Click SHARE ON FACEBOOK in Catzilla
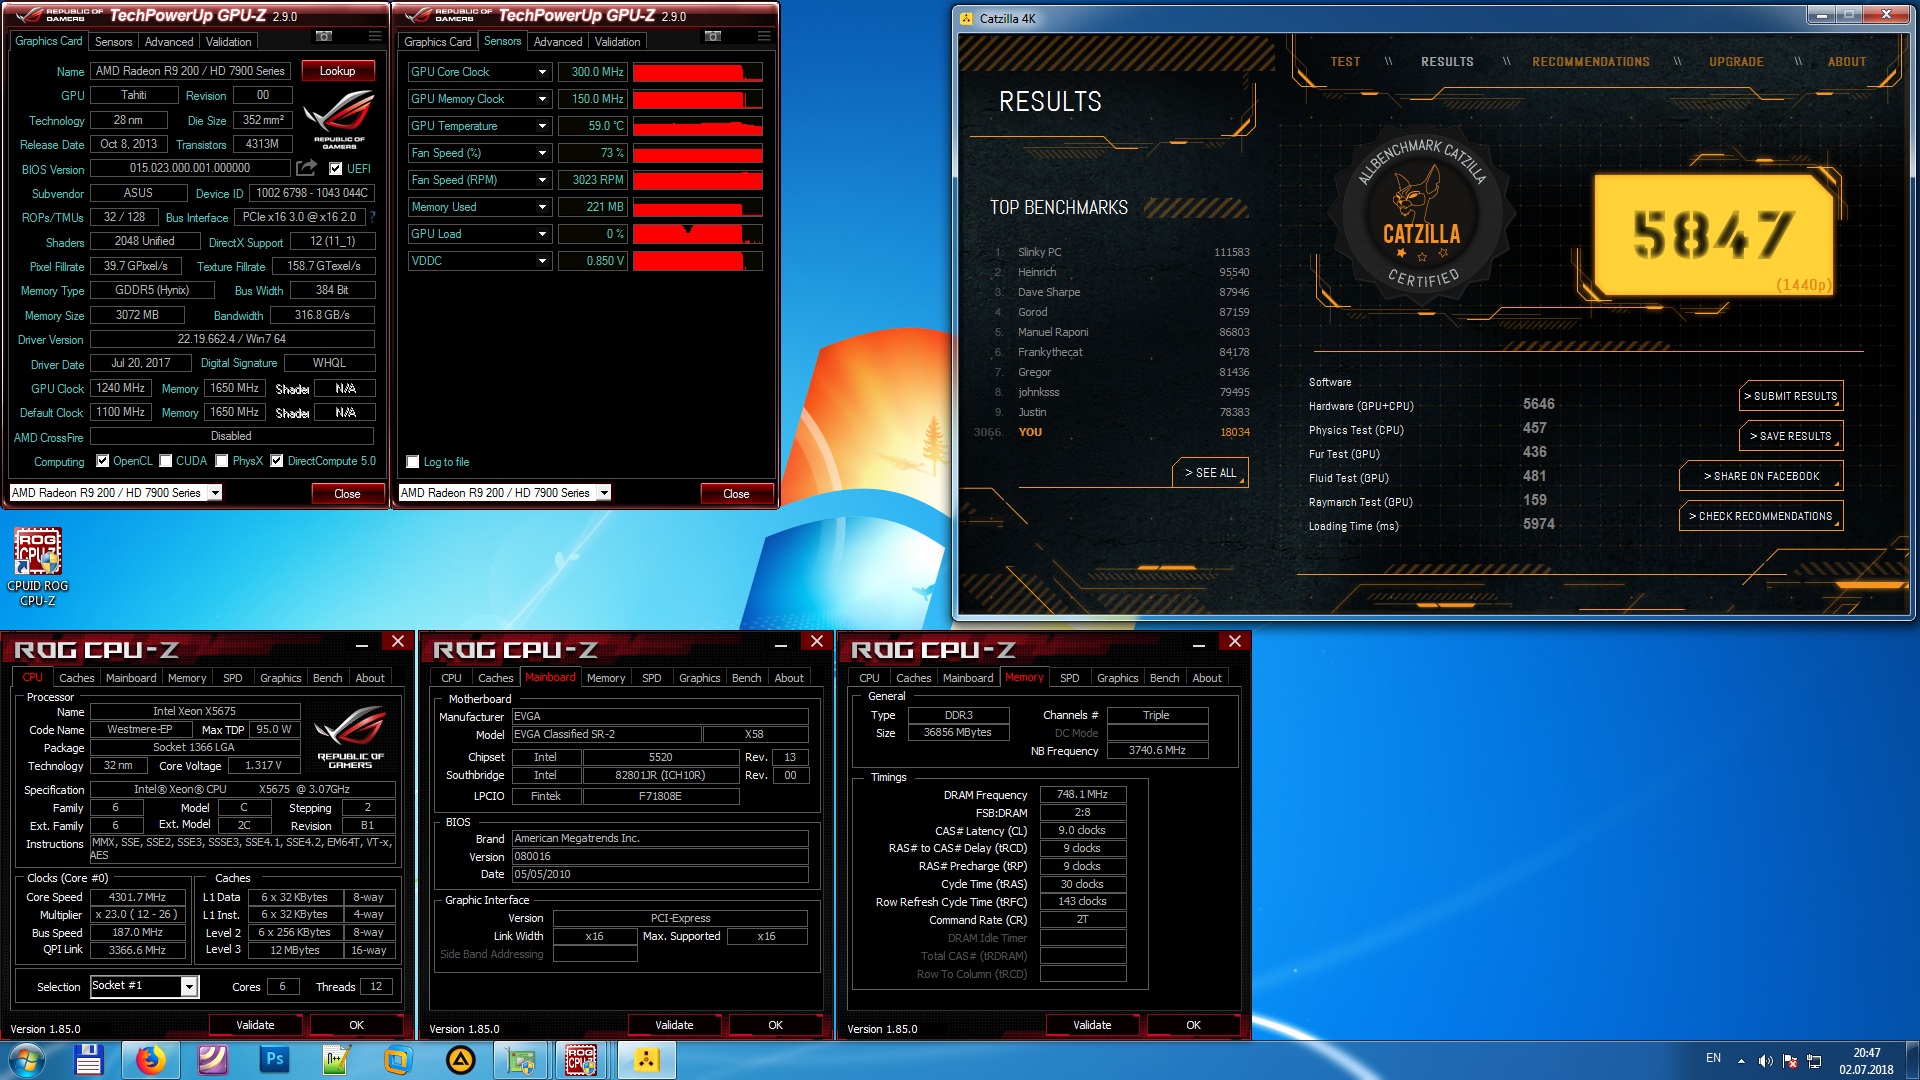1920x1080 pixels. tap(1761, 476)
